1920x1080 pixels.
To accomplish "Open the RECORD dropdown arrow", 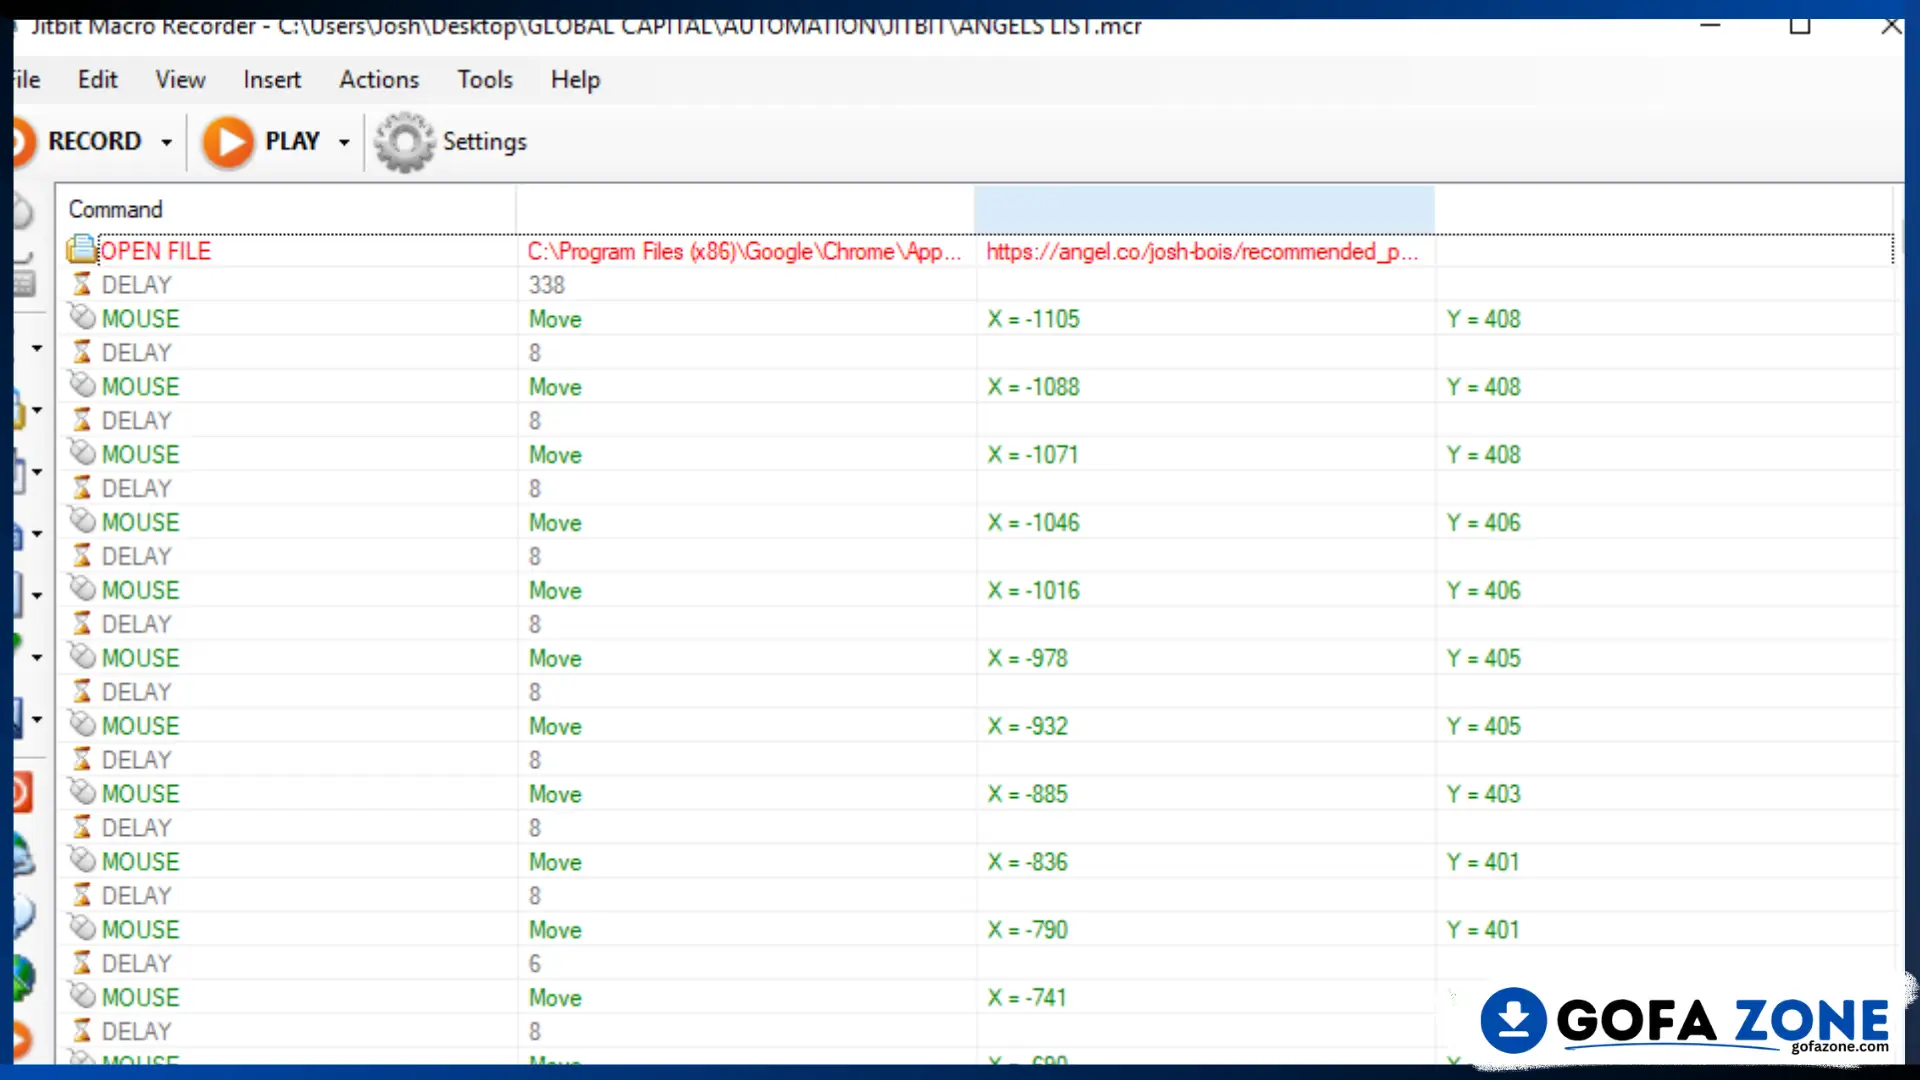I will click(x=167, y=143).
